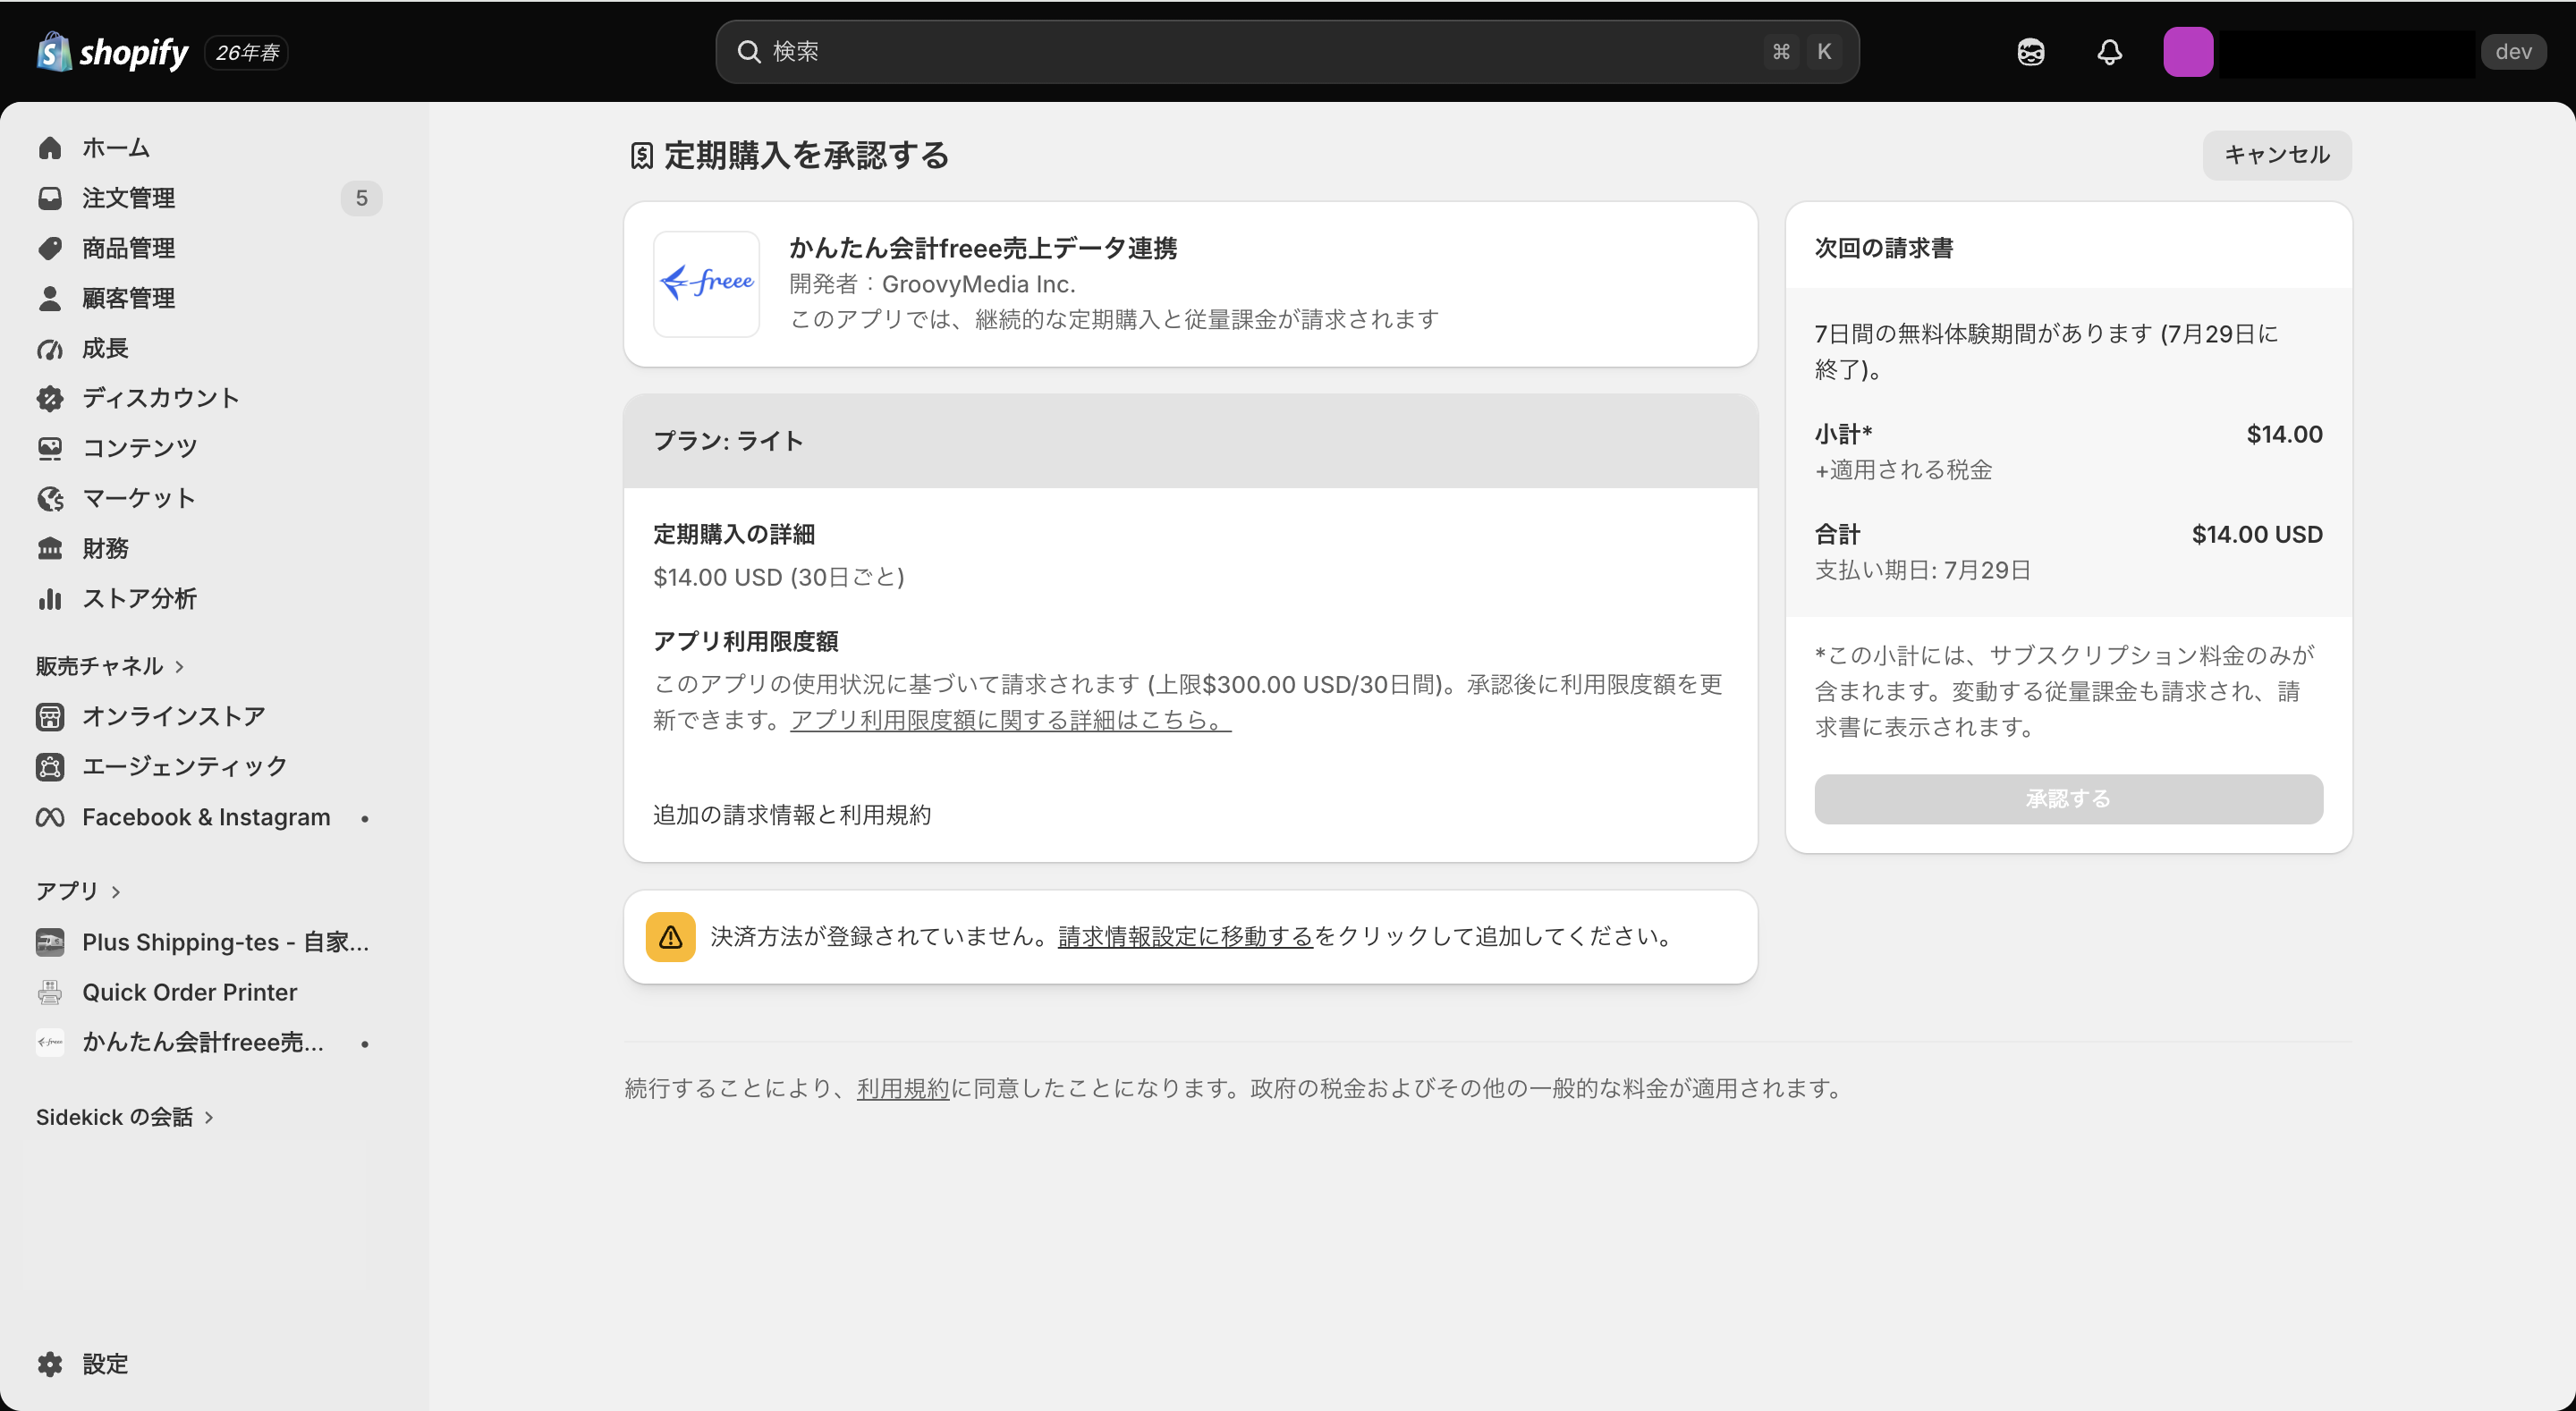The height and width of the screenshot is (1411, 2576).
Task: Open アプリ利用限度額に関する詳細はこちら link
Action: 1010,720
